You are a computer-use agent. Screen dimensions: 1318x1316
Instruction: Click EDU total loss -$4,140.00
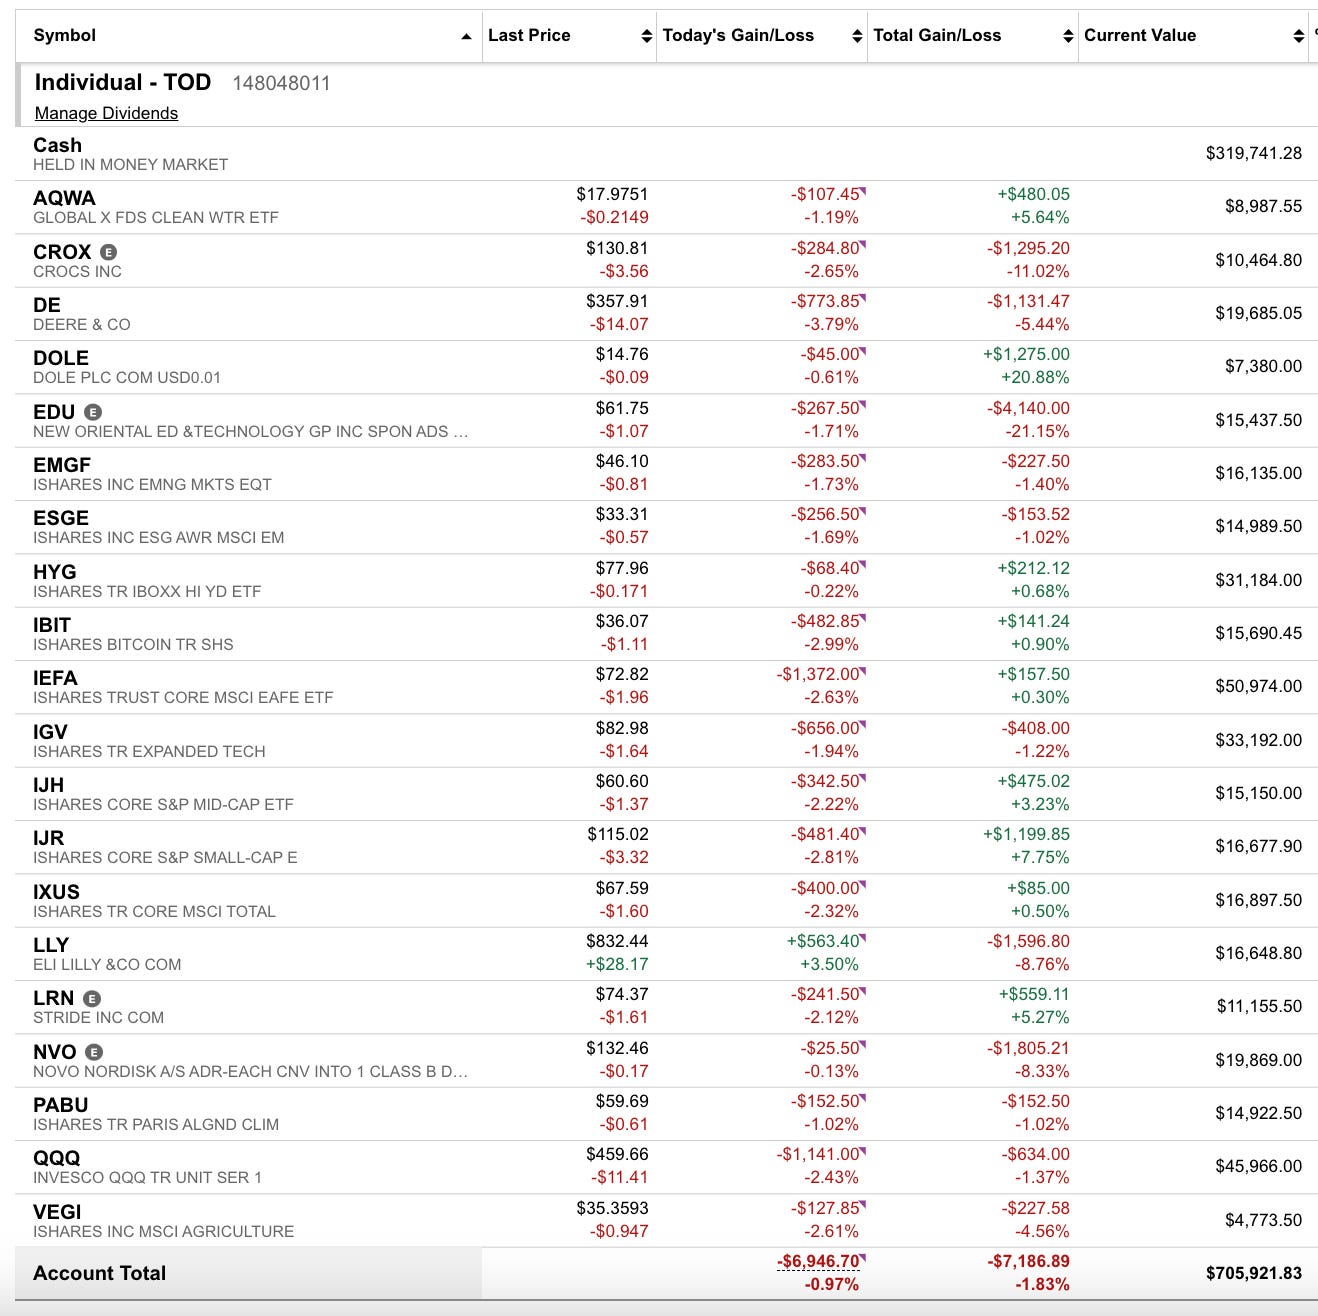pyautogui.click(x=1028, y=408)
